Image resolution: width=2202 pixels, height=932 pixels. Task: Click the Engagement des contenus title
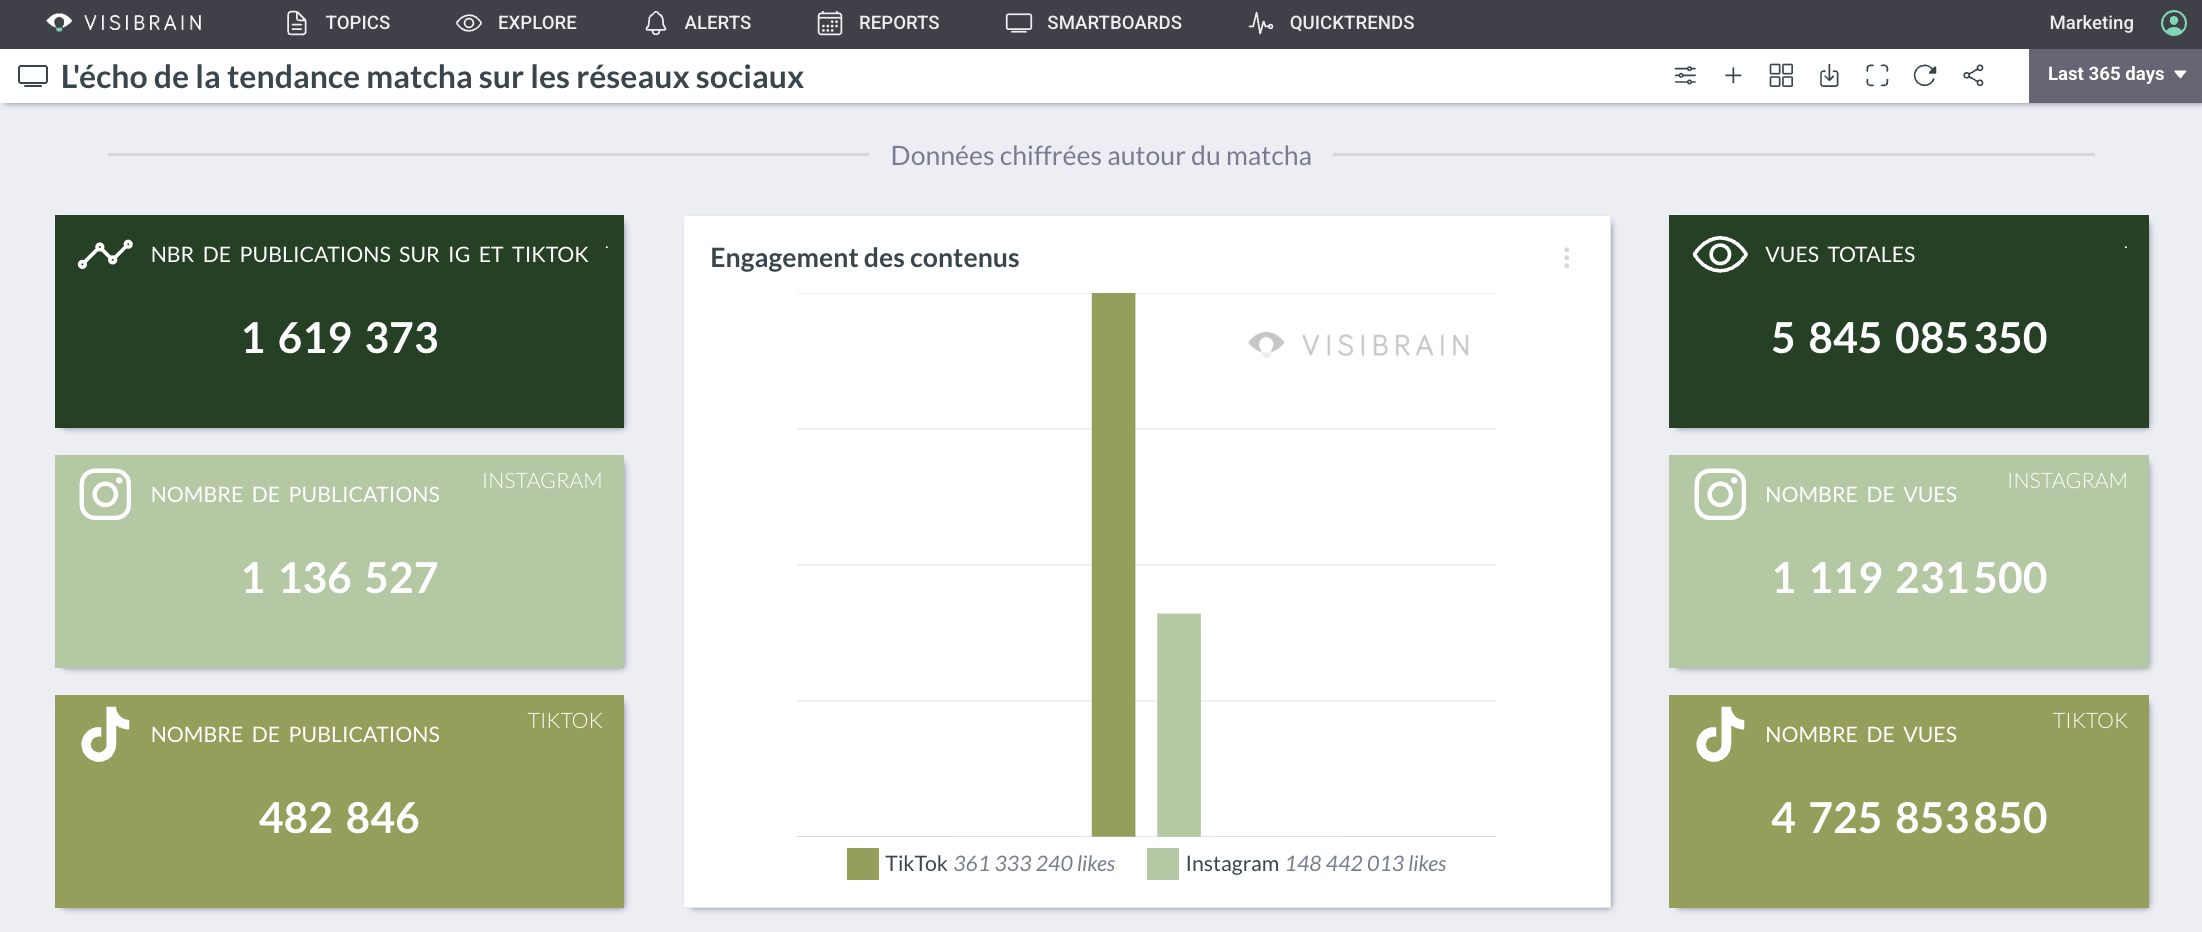point(865,258)
